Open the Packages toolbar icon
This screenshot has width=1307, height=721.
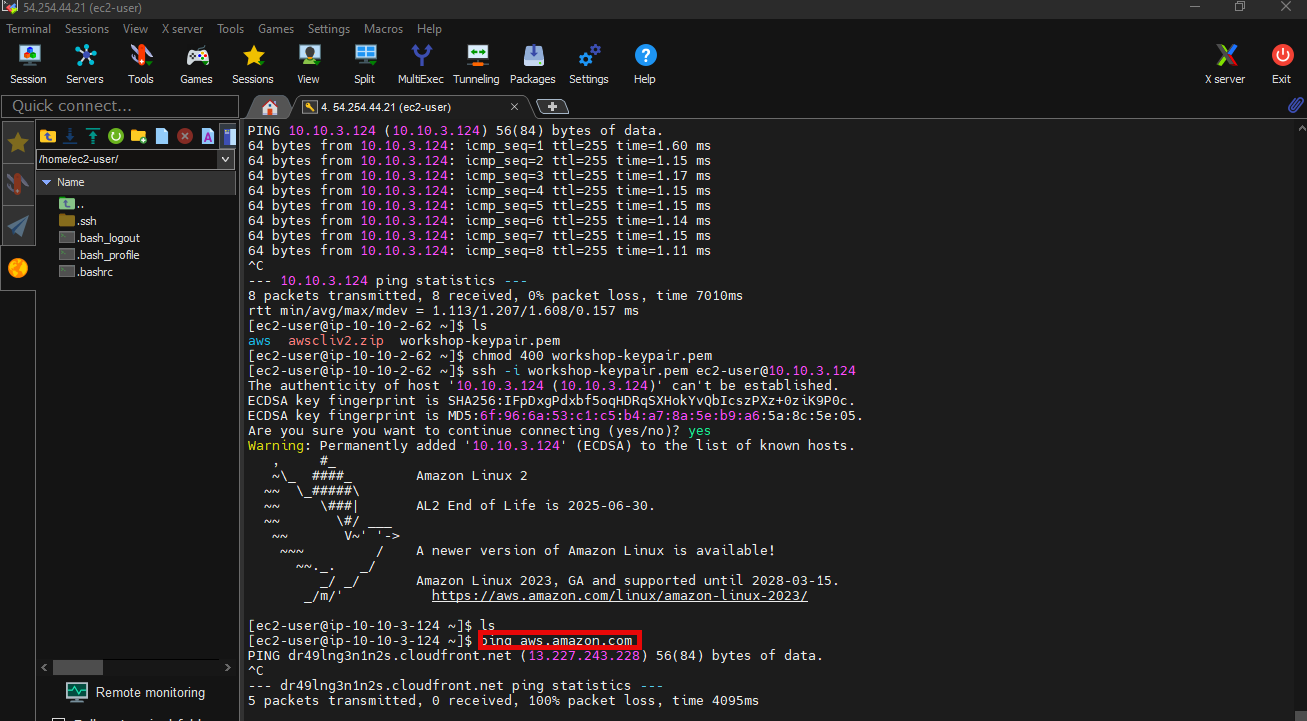coord(533,64)
